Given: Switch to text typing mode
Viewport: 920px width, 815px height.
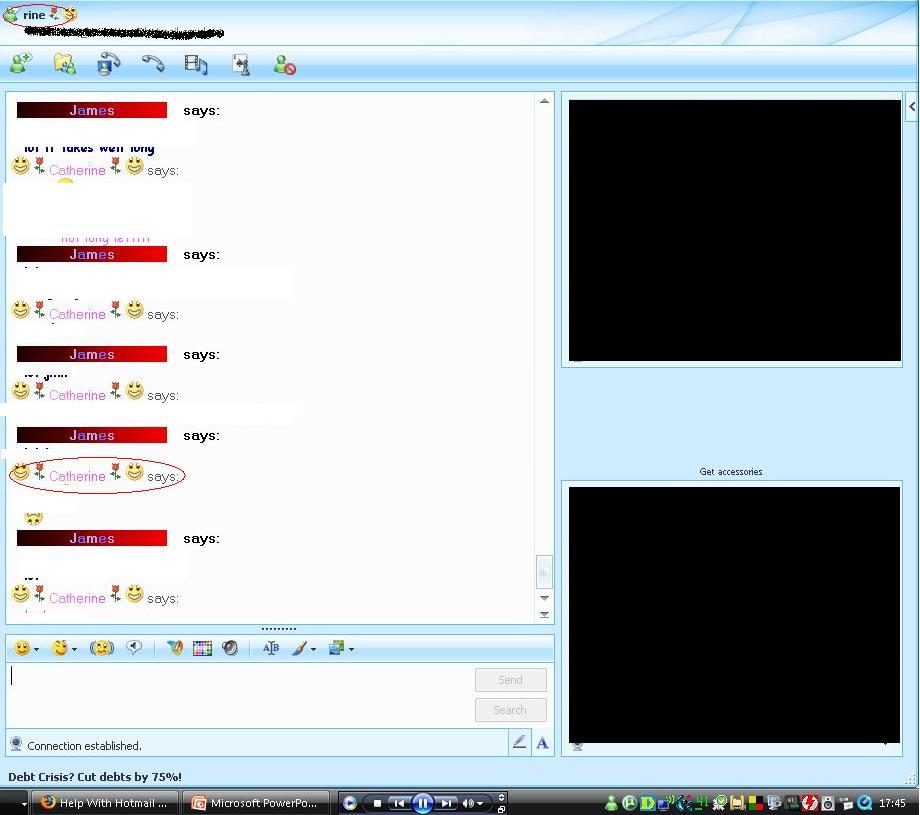Looking at the screenshot, I should pos(542,742).
